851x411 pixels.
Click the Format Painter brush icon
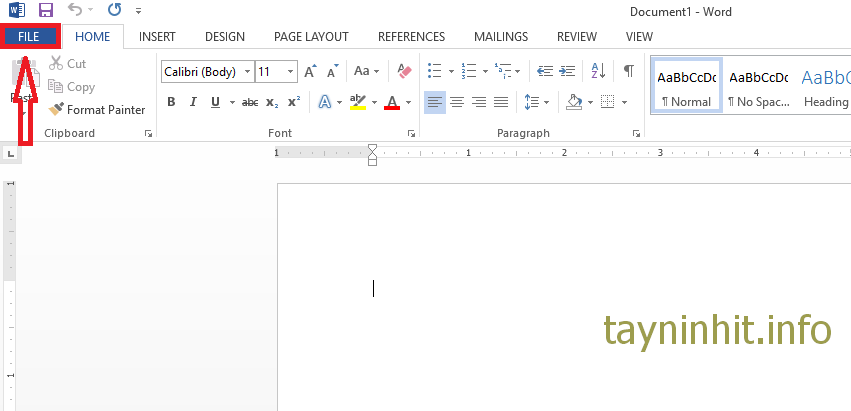[56, 110]
